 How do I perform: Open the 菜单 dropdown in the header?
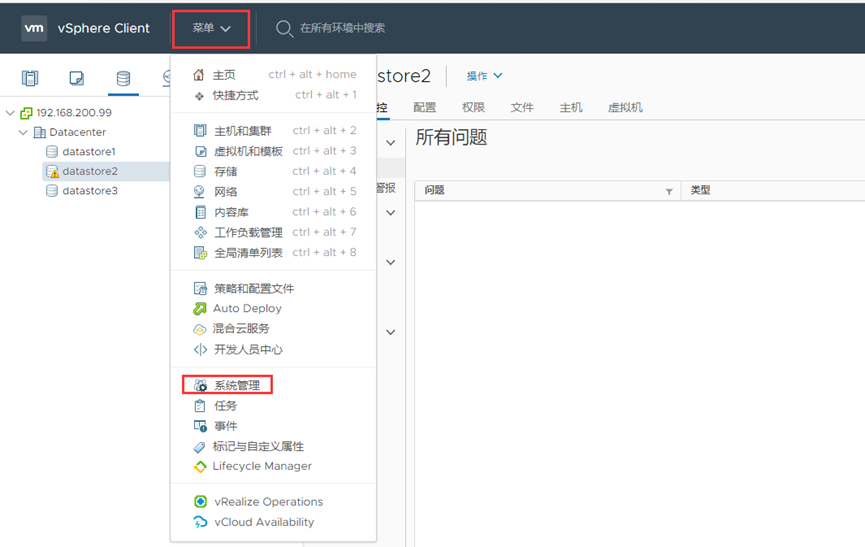[211, 28]
